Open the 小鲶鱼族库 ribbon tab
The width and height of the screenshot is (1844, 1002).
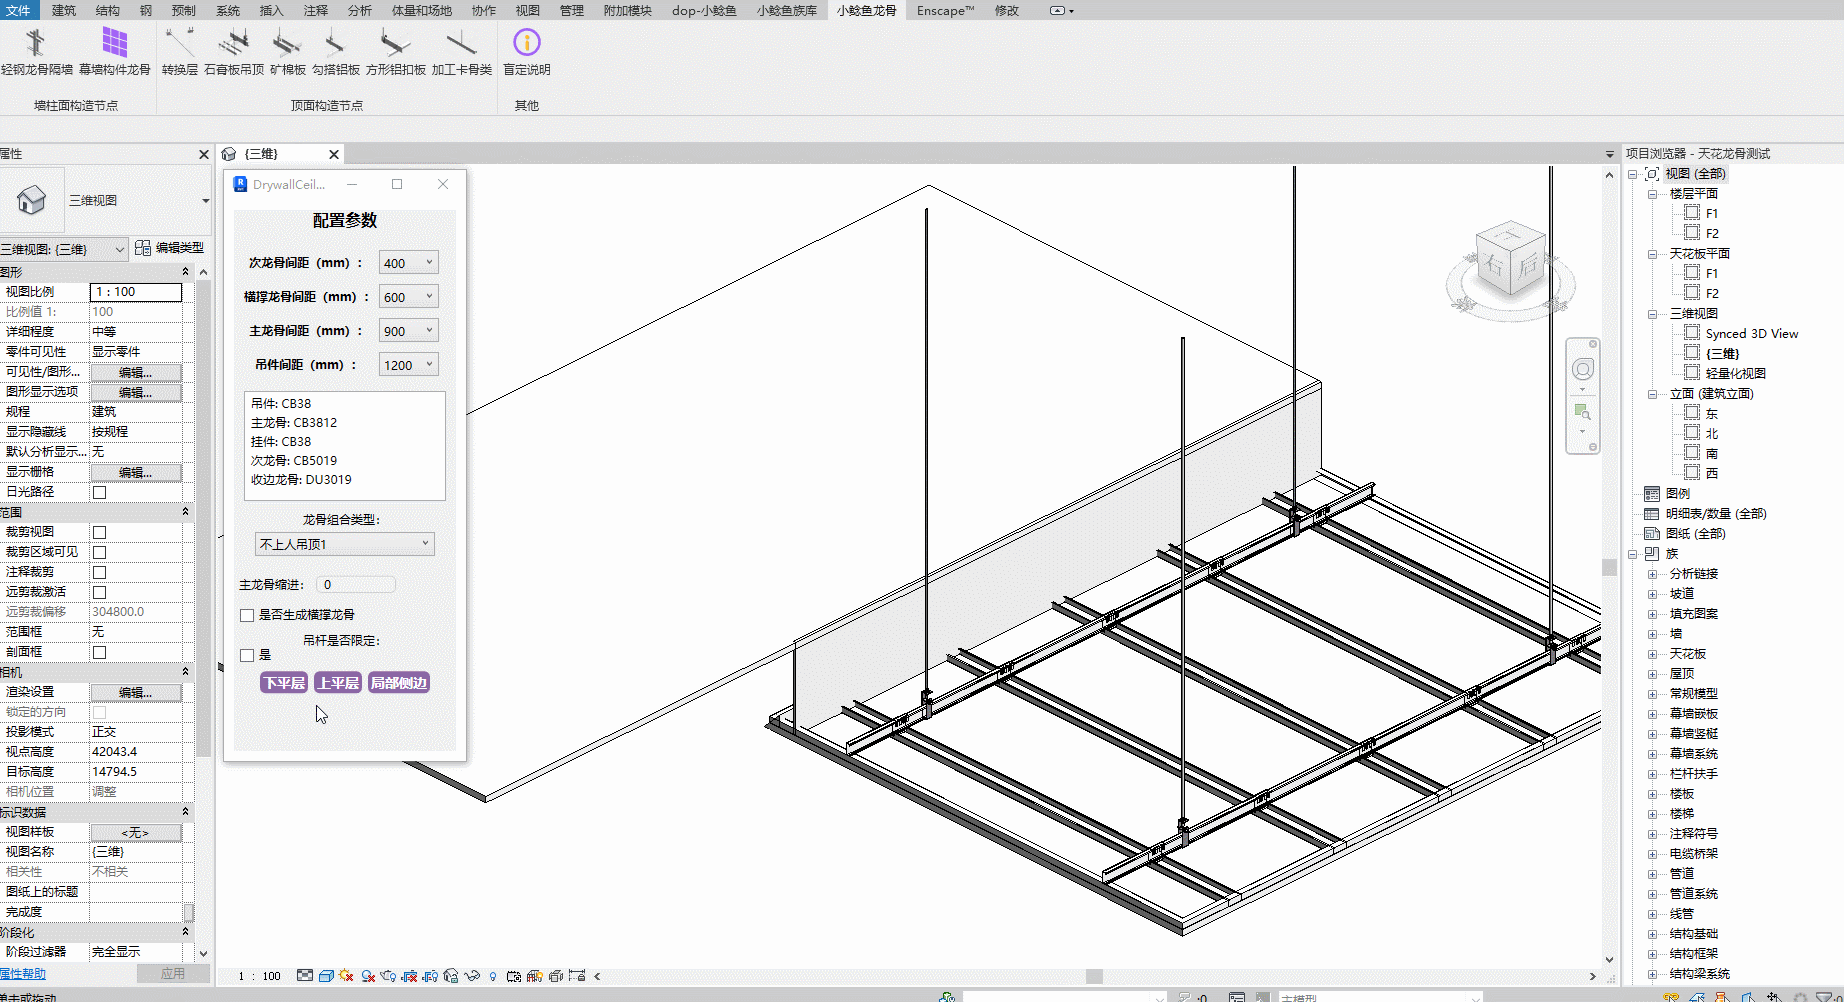click(786, 10)
